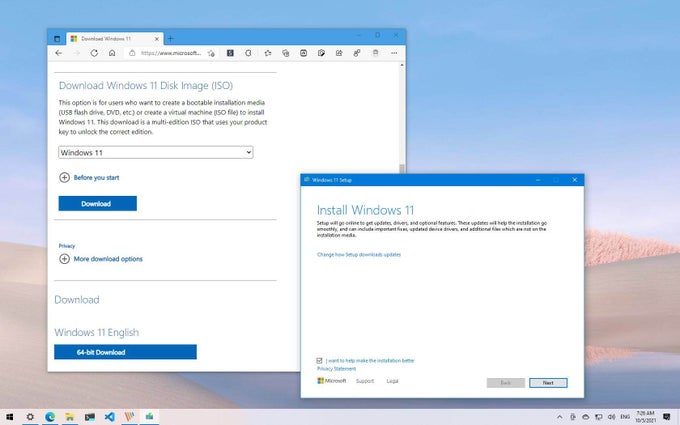The image size is (680, 425).
Task: Go to the browser home page
Action: point(113,53)
